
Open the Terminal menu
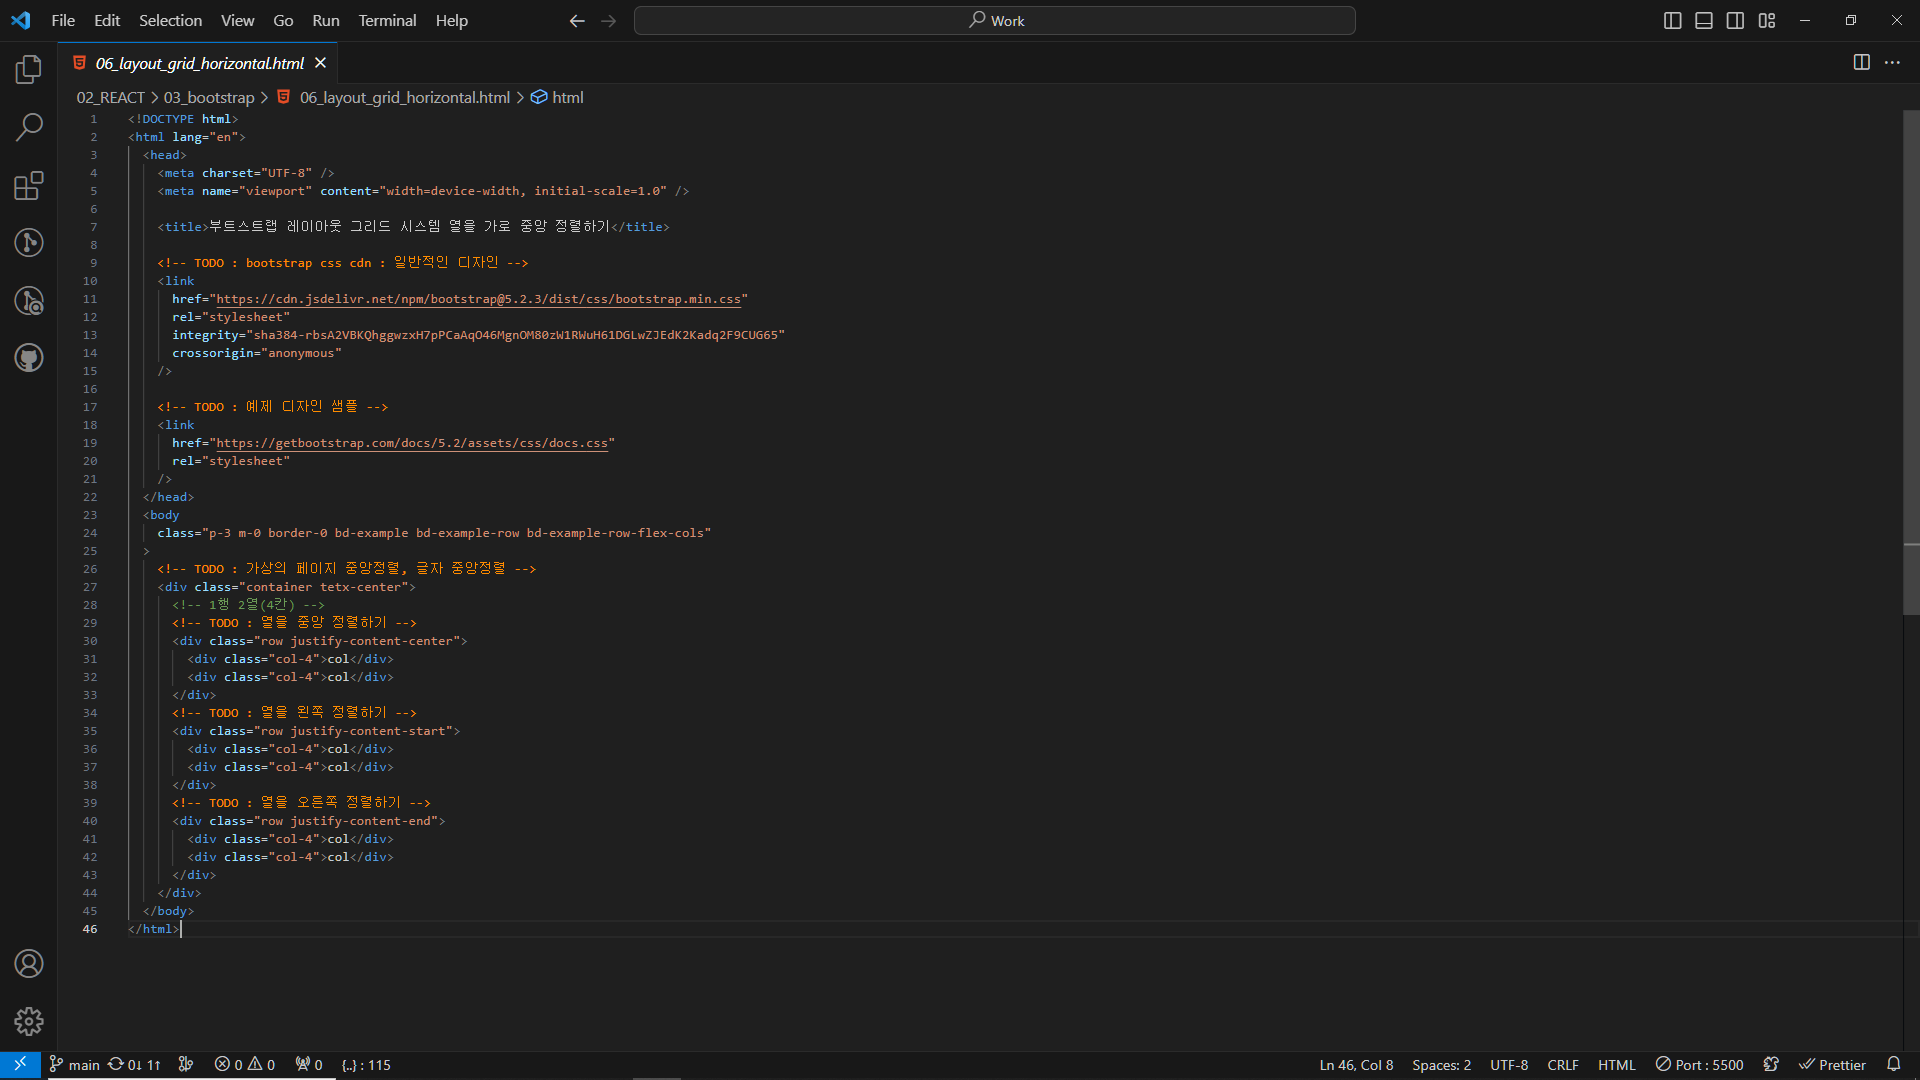(x=387, y=20)
